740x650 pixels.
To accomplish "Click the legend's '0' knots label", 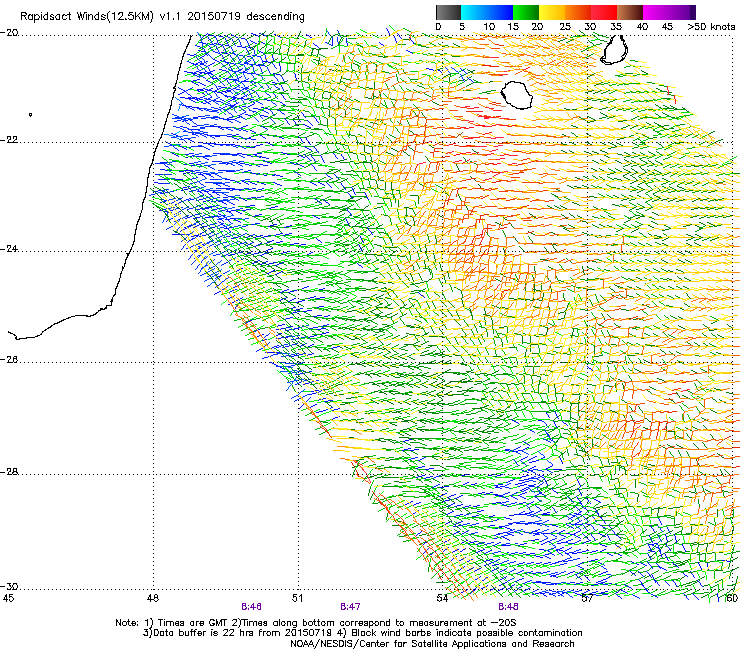I will 438,27.
